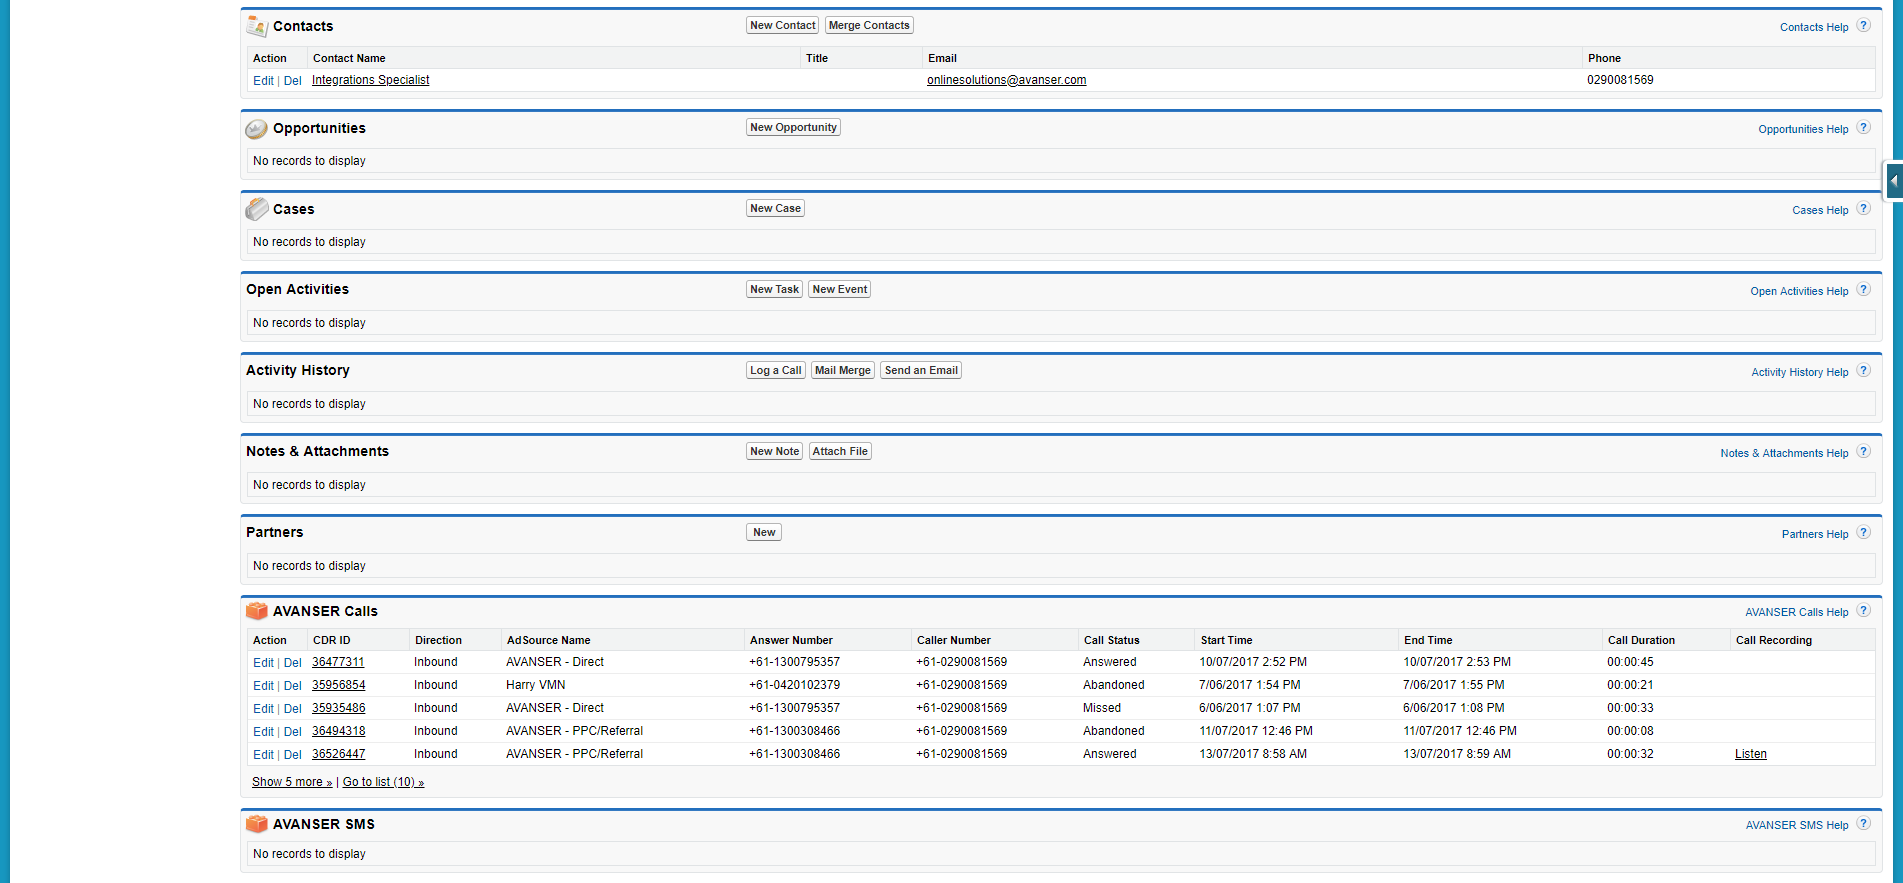Click Send an Email button
Screen dimensions: 1903x883
pos(921,371)
